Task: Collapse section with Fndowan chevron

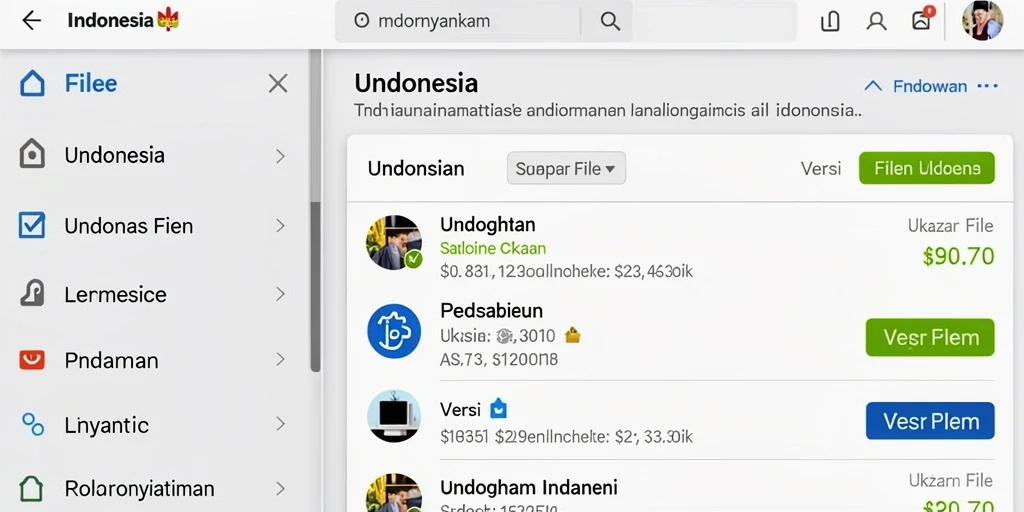Action: click(x=872, y=86)
